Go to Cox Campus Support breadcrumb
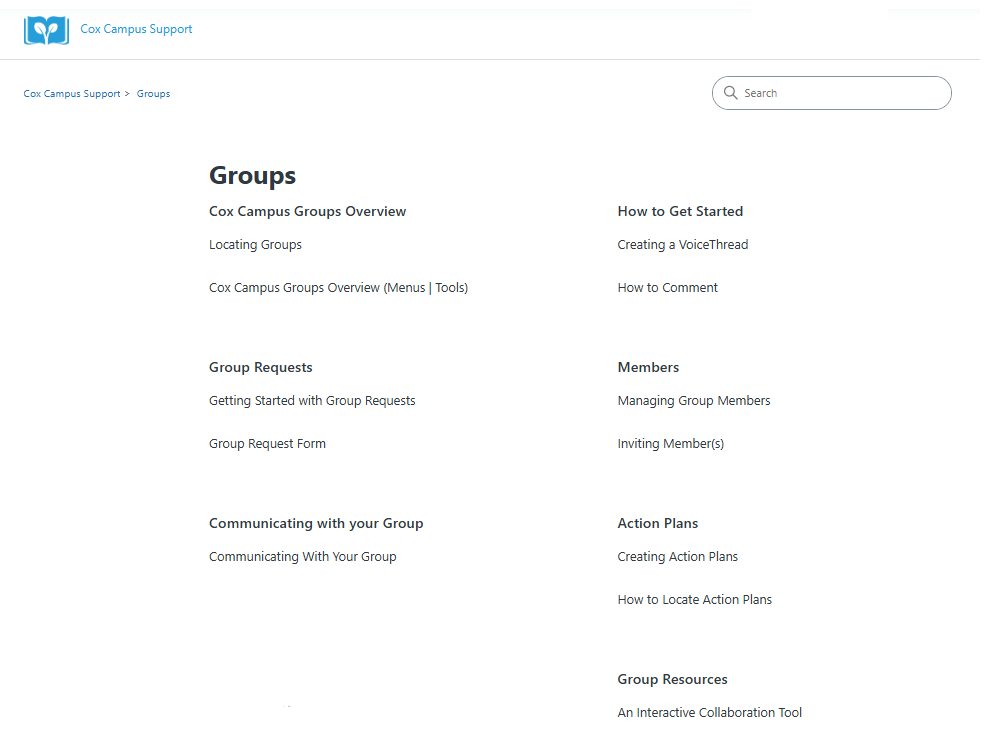Image resolution: width=984 pixels, height=755 pixels. click(x=72, y=94)
